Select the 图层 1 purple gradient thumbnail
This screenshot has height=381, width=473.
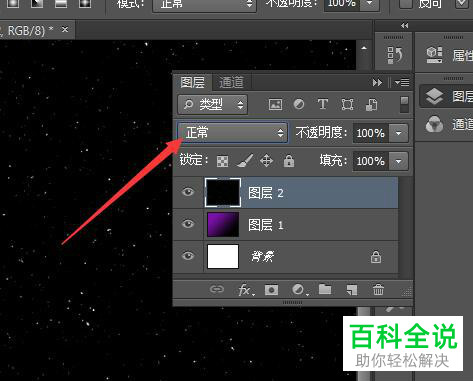tap(223, 225)
